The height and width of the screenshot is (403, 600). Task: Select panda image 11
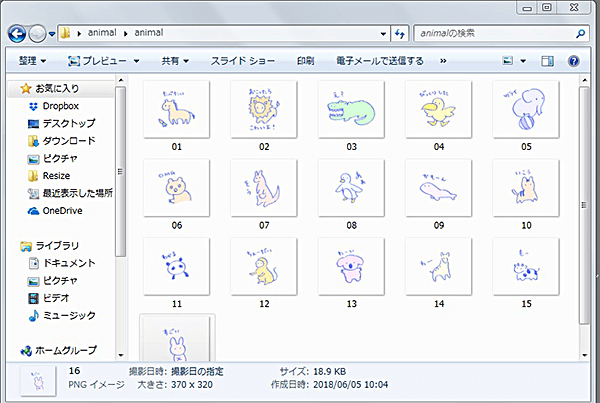(176, 266)
